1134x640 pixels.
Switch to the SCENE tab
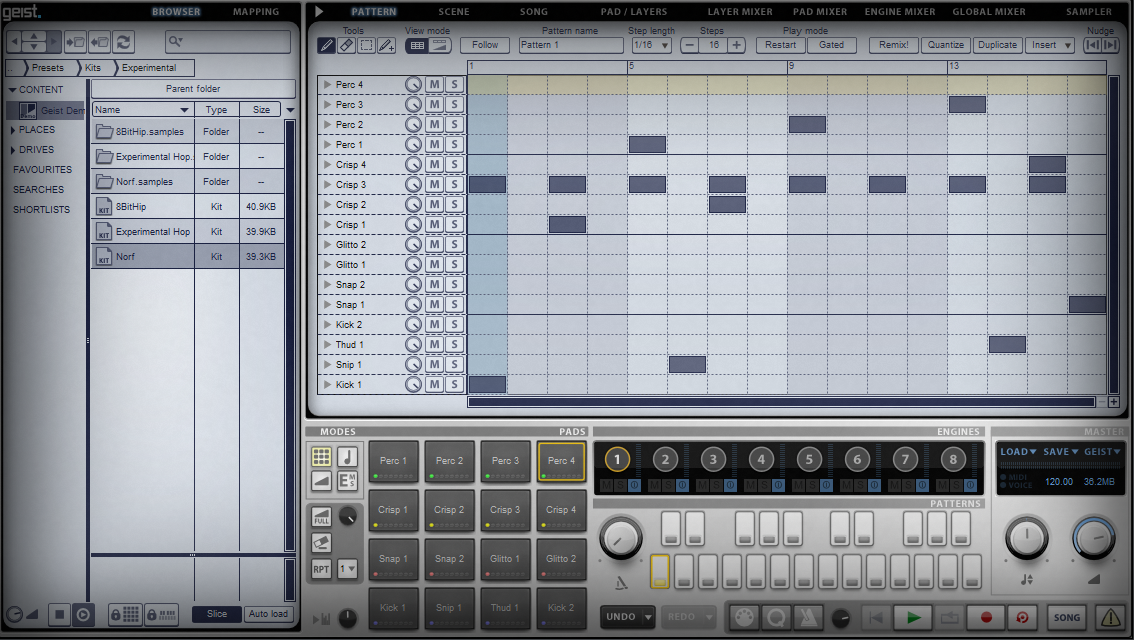tap(453, 12)
